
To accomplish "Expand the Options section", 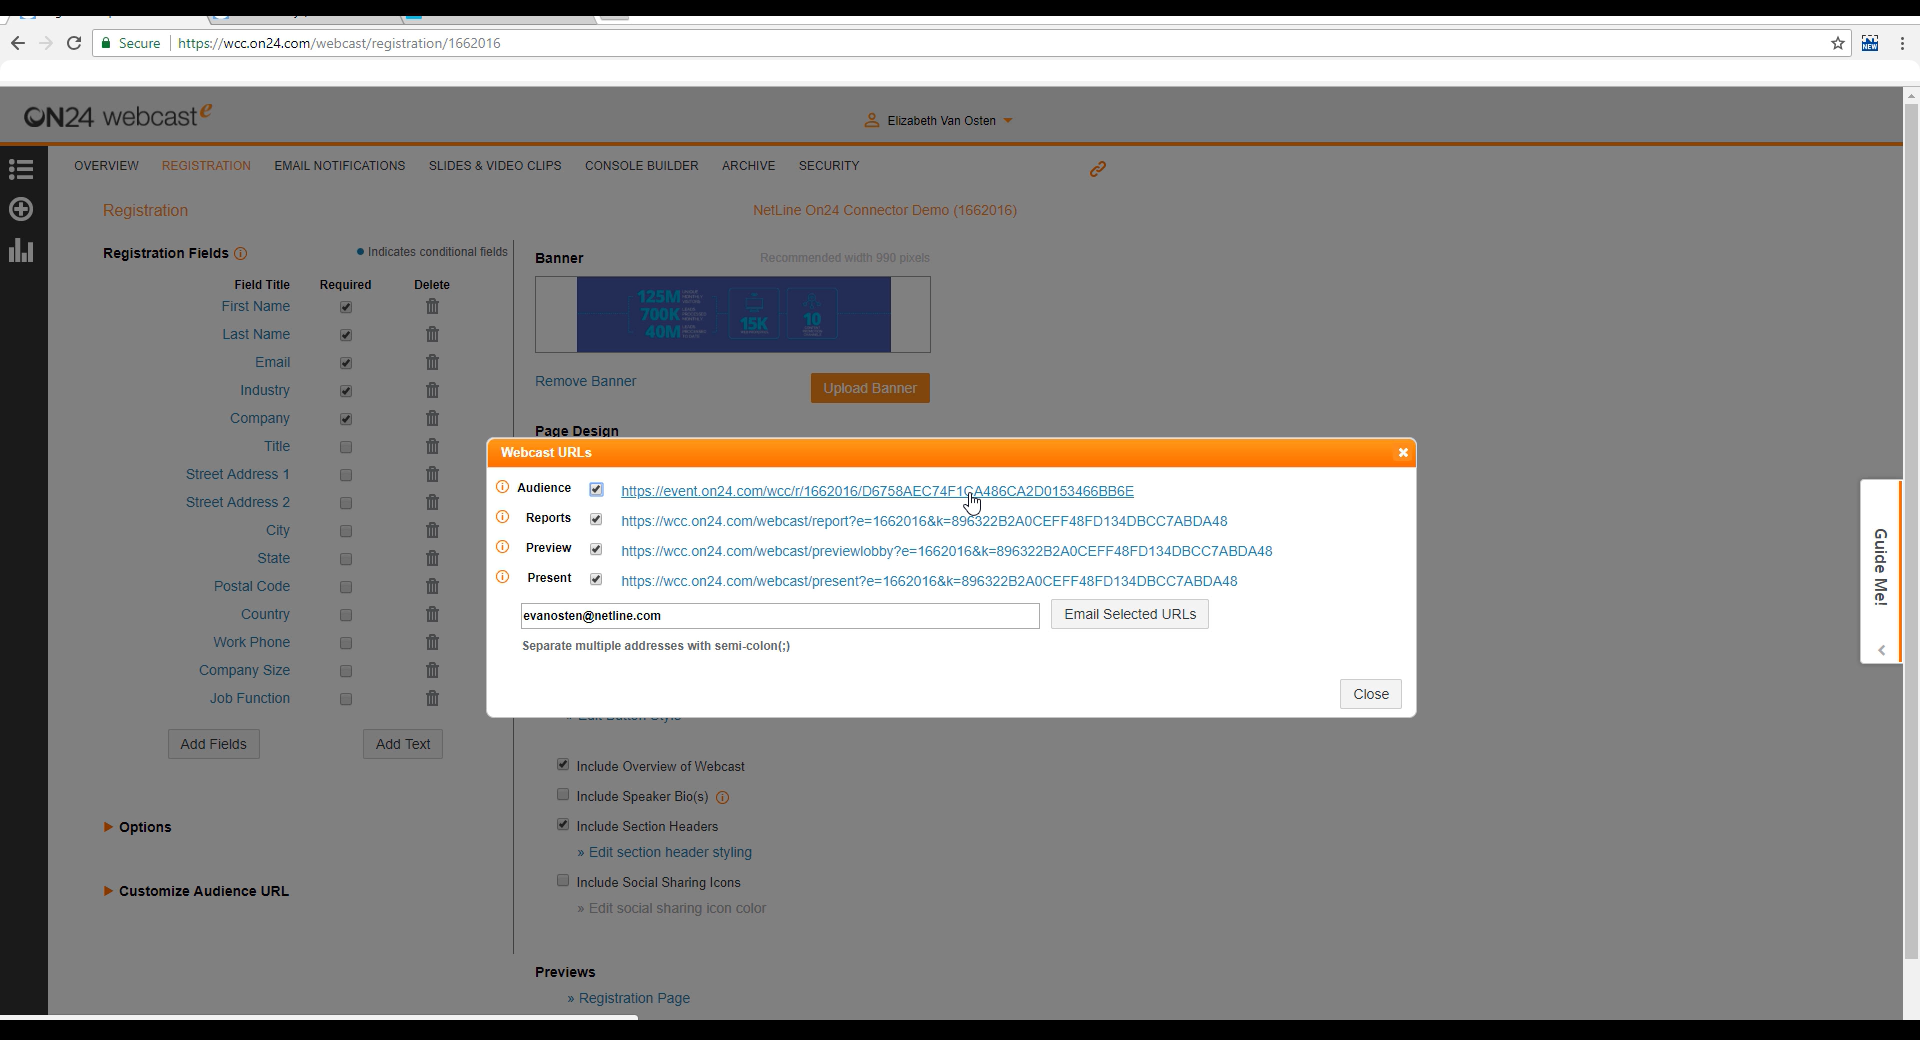I will click(137, 827).
